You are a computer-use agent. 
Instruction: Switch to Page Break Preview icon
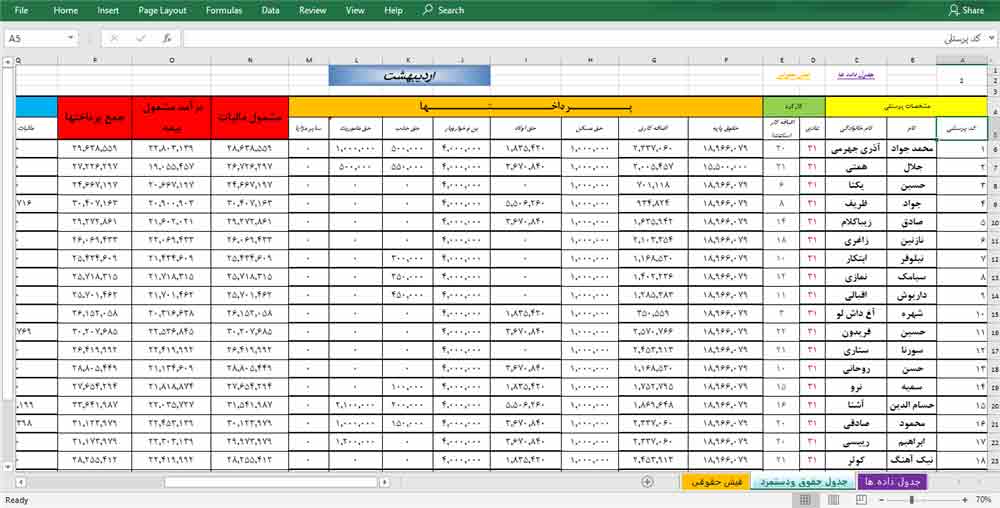click(864, 500)
